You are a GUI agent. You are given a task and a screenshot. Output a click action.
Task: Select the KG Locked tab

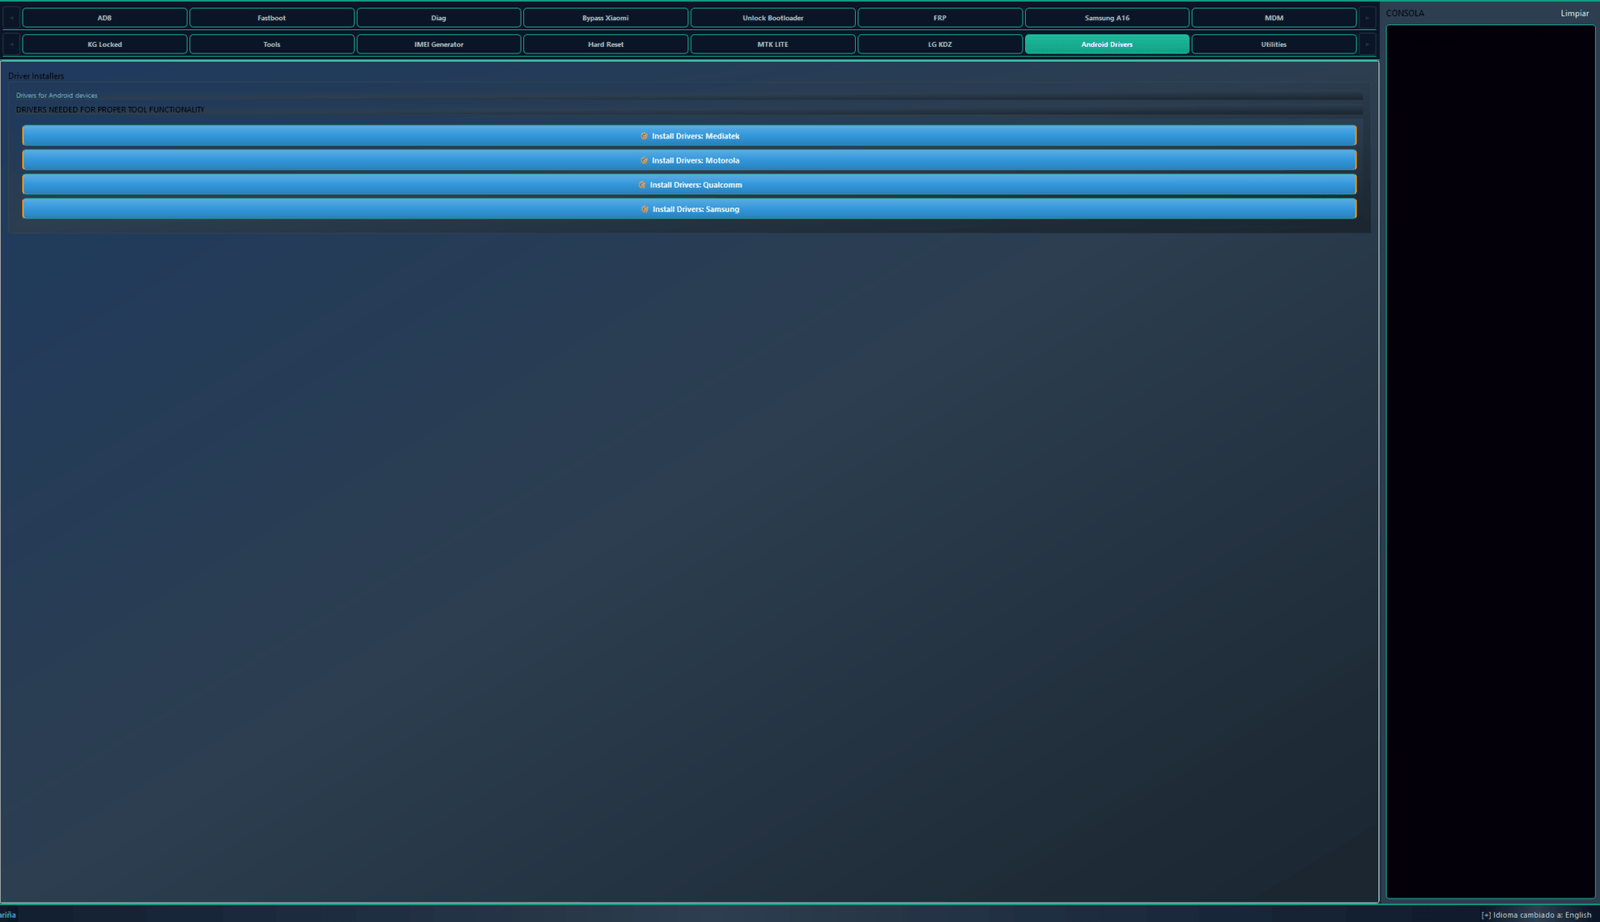(x=105, y=44)
